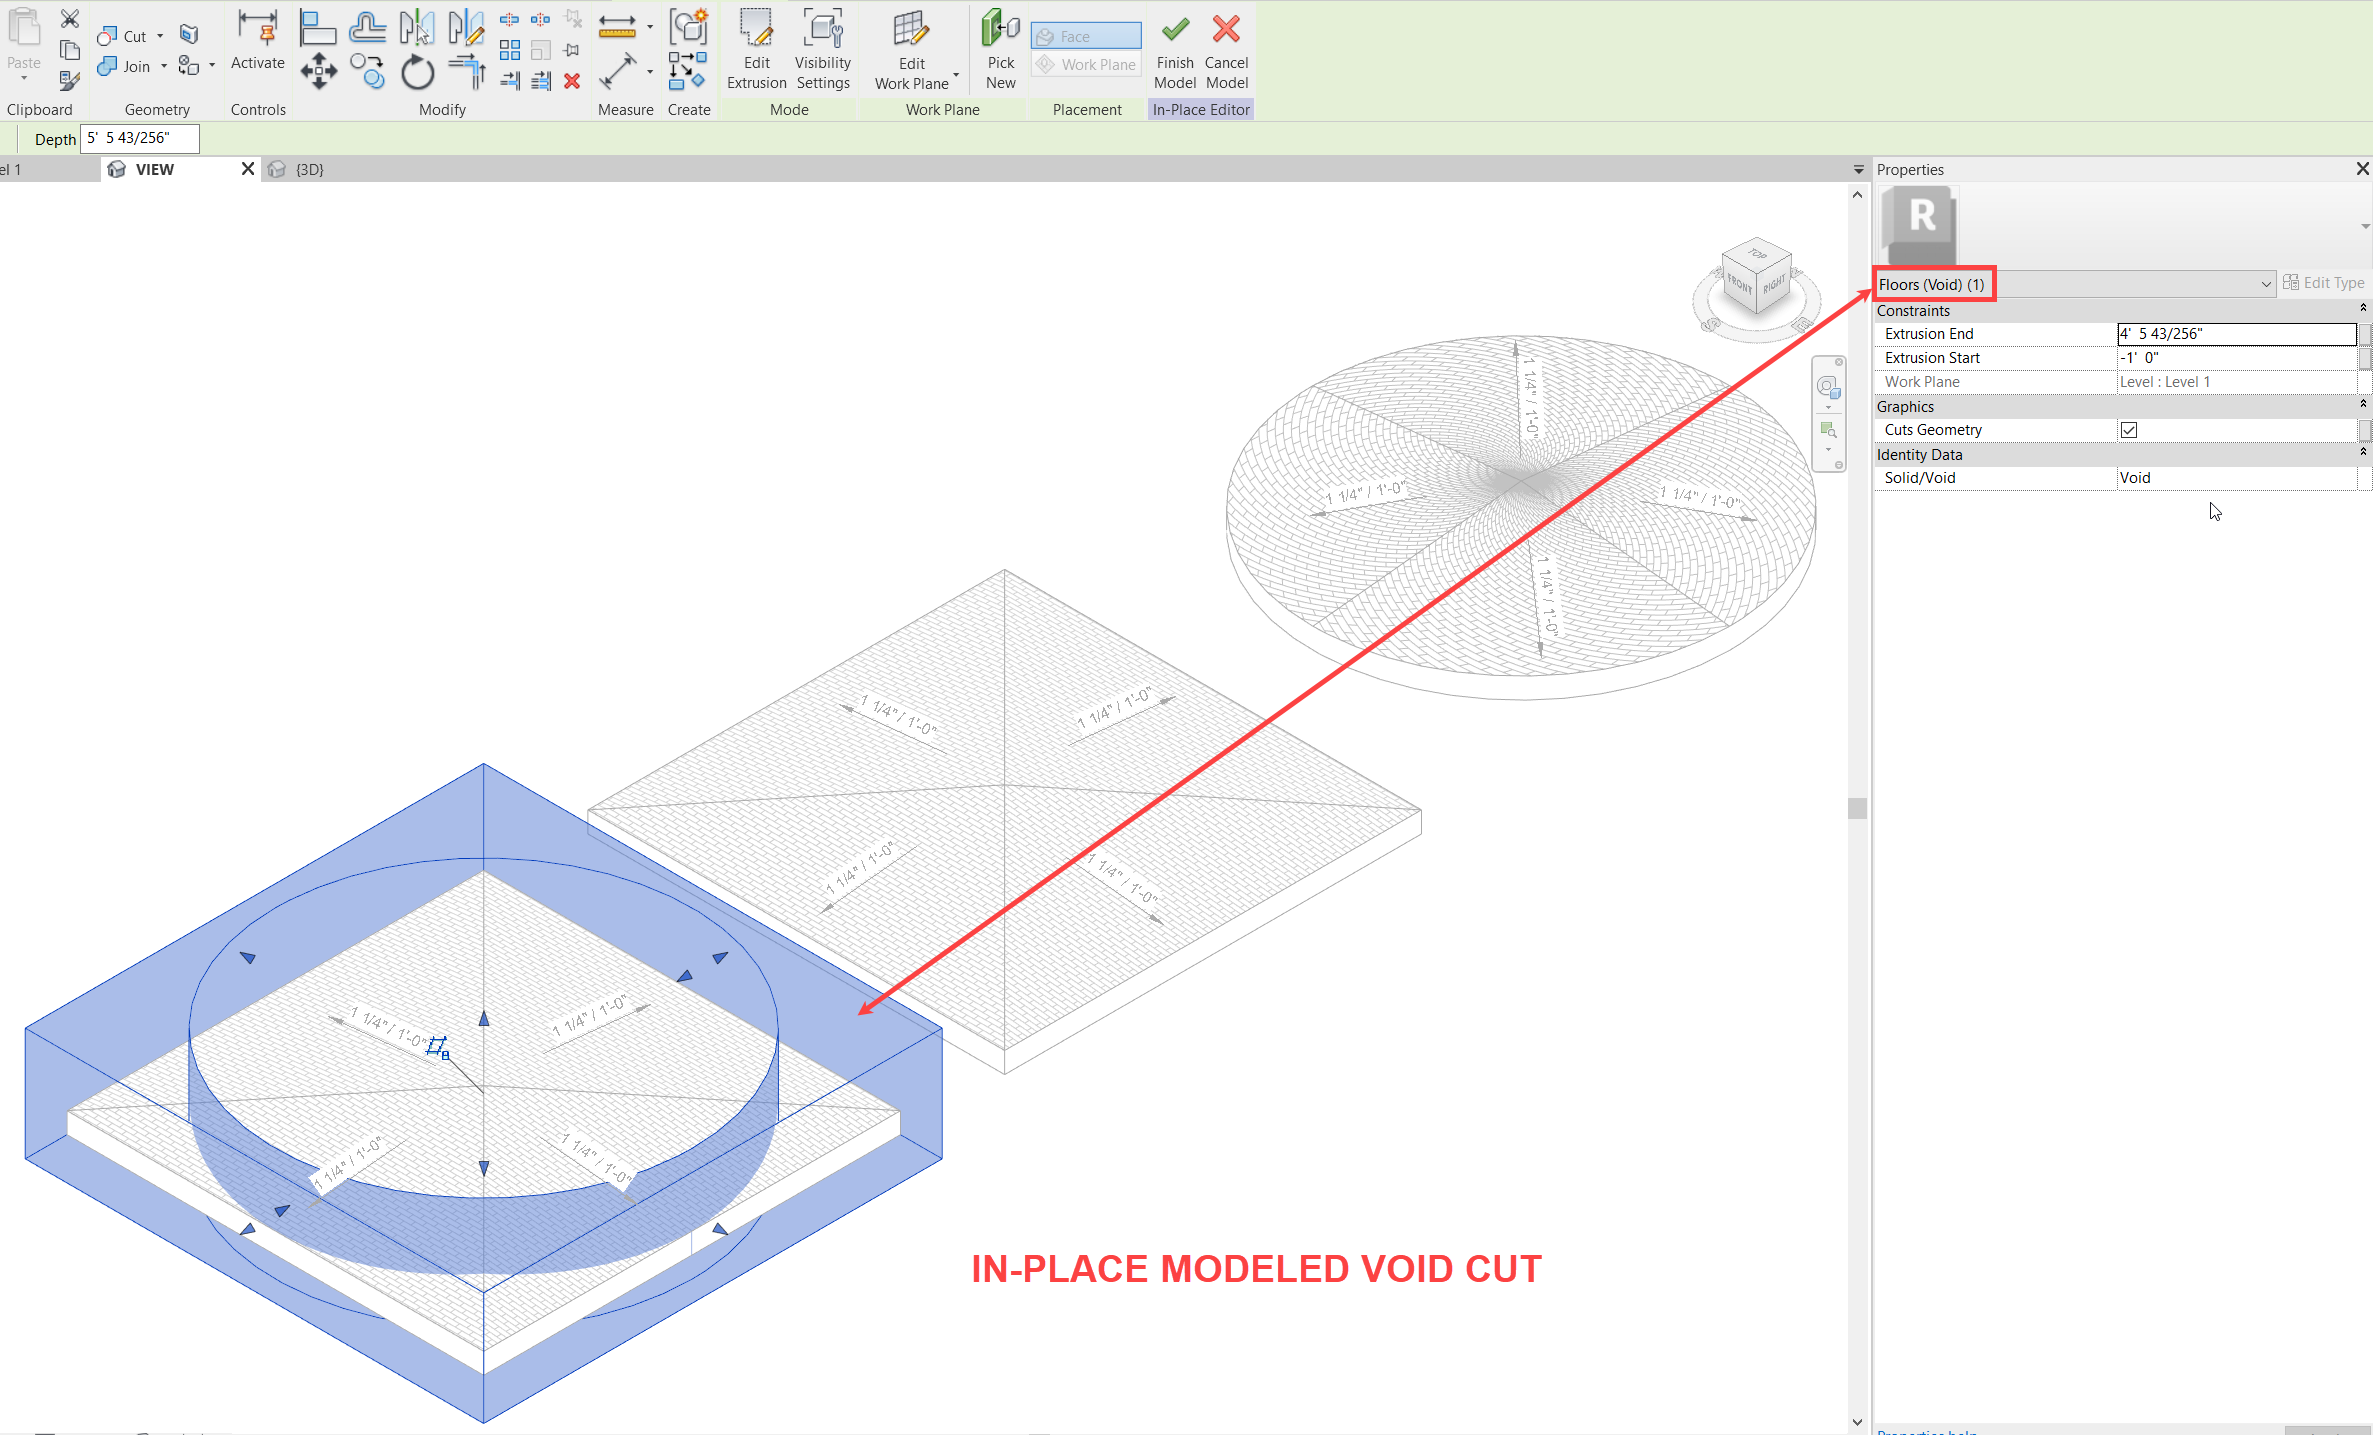Toggle the Face placement option
This screenshot has height=1435, width=2373.
1085,35
